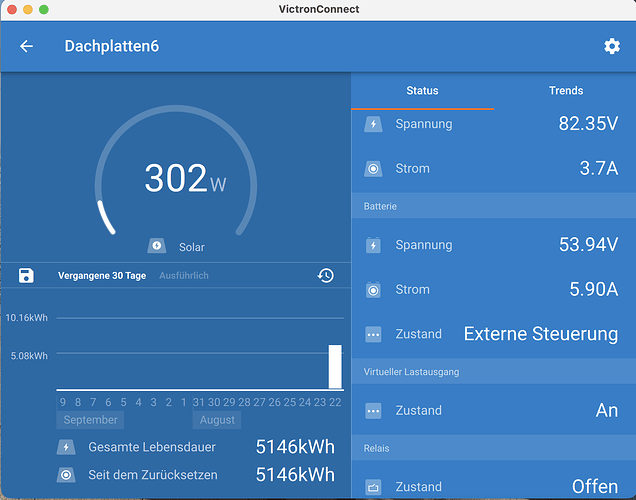
Task: Click the Relais Zustand icon
Action: 373,487
